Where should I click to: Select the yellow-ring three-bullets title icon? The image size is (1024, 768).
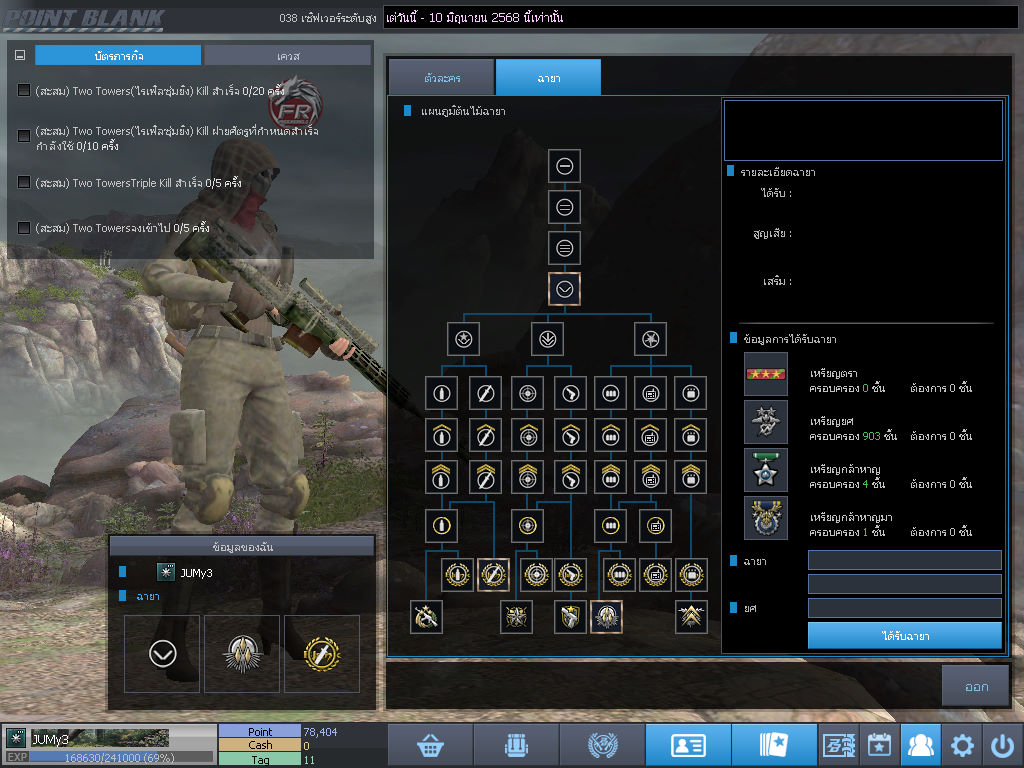(x=611, y=526)
